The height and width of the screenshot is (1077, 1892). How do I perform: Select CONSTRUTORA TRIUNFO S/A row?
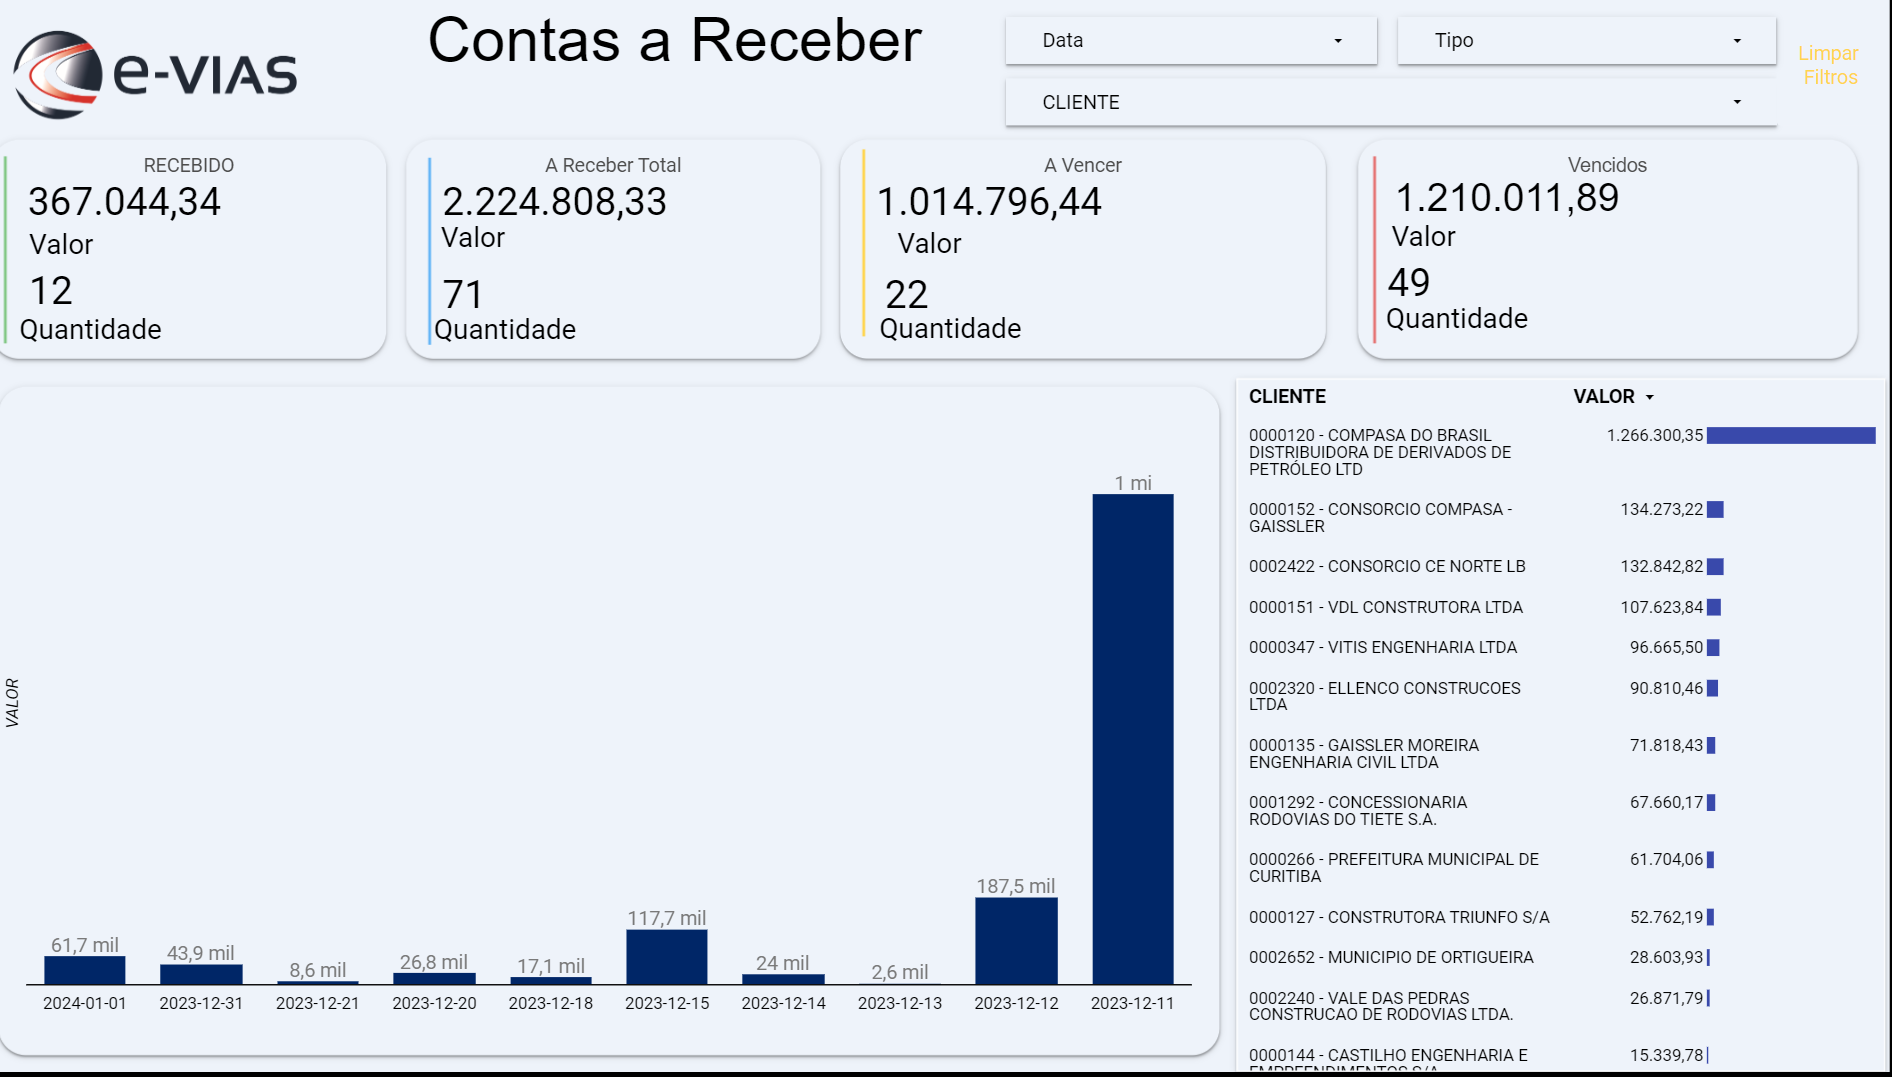tap(1560, 917)
